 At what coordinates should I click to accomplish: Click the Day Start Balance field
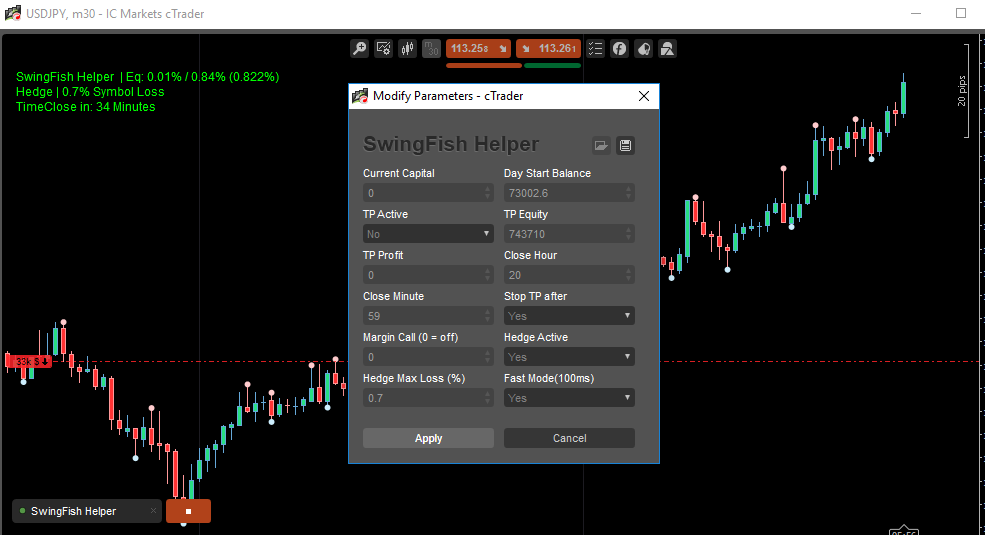569,193
